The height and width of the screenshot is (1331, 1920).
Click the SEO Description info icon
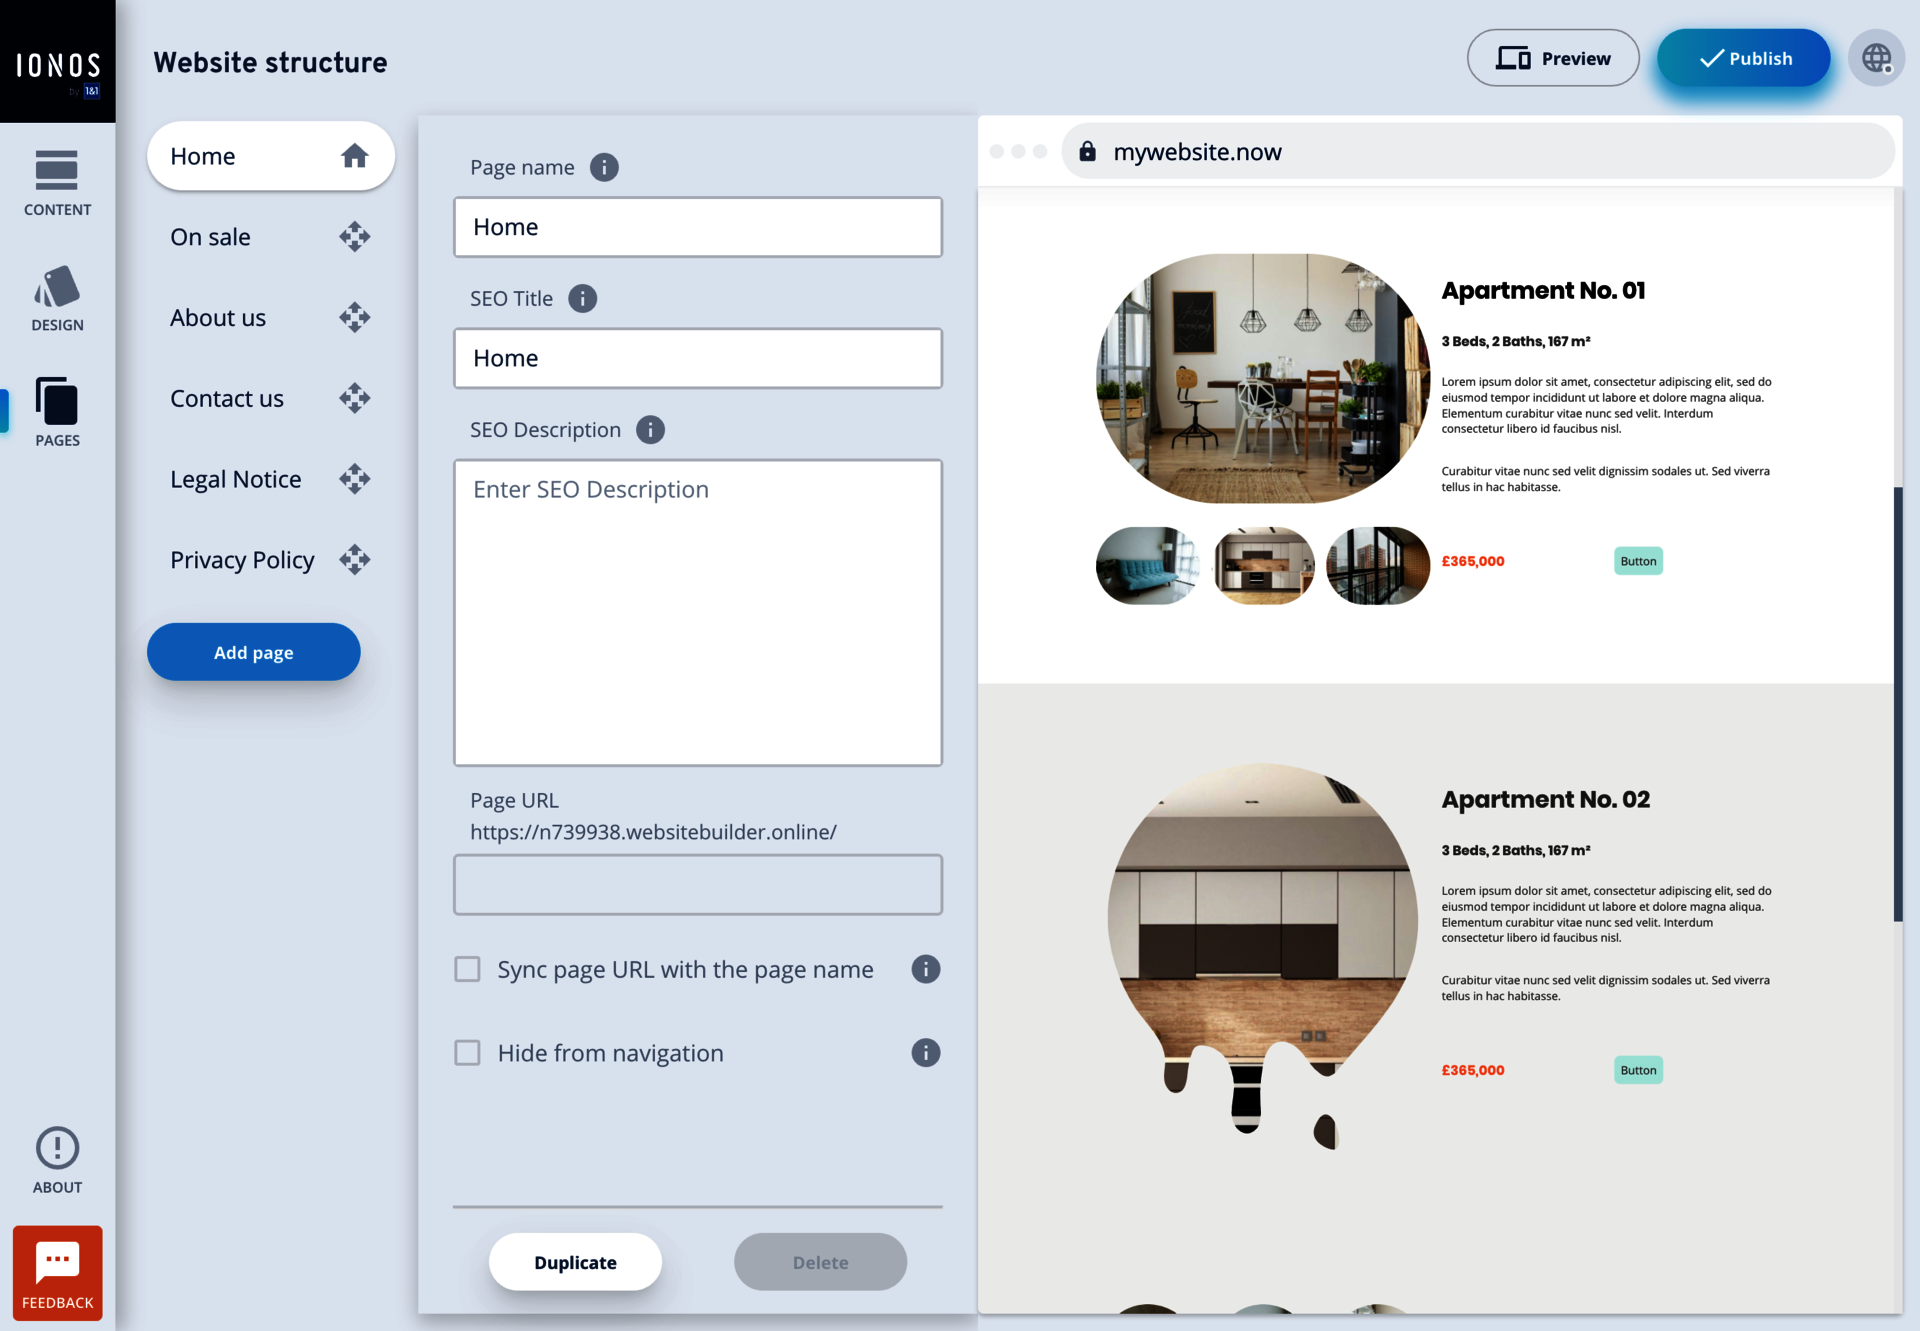[650, 430]
